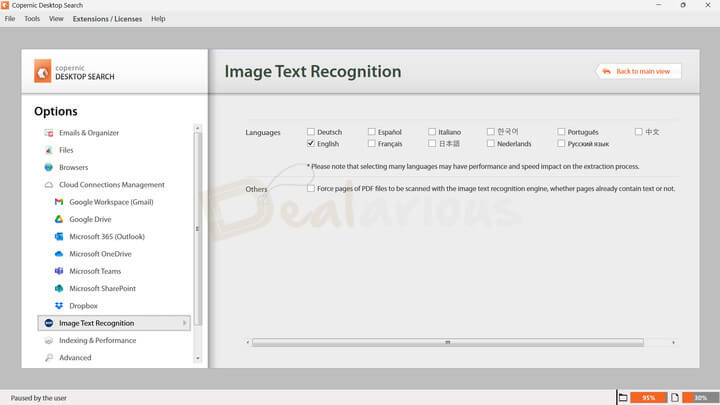This screenshot has width=720, height=405.
Task: Click the horizontal scrollbar right arrow
Action: coord(673,342)
